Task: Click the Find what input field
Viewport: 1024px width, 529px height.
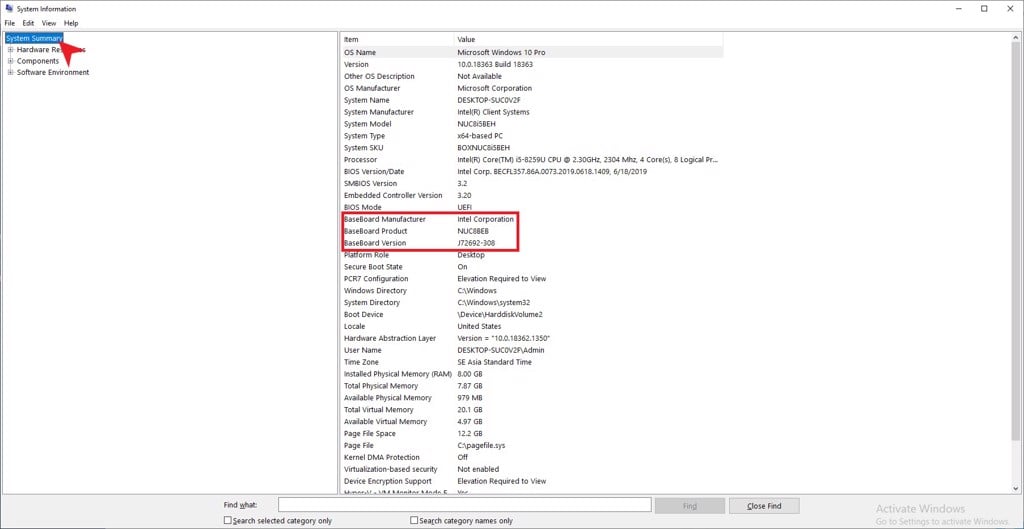Action: [464, 505]
